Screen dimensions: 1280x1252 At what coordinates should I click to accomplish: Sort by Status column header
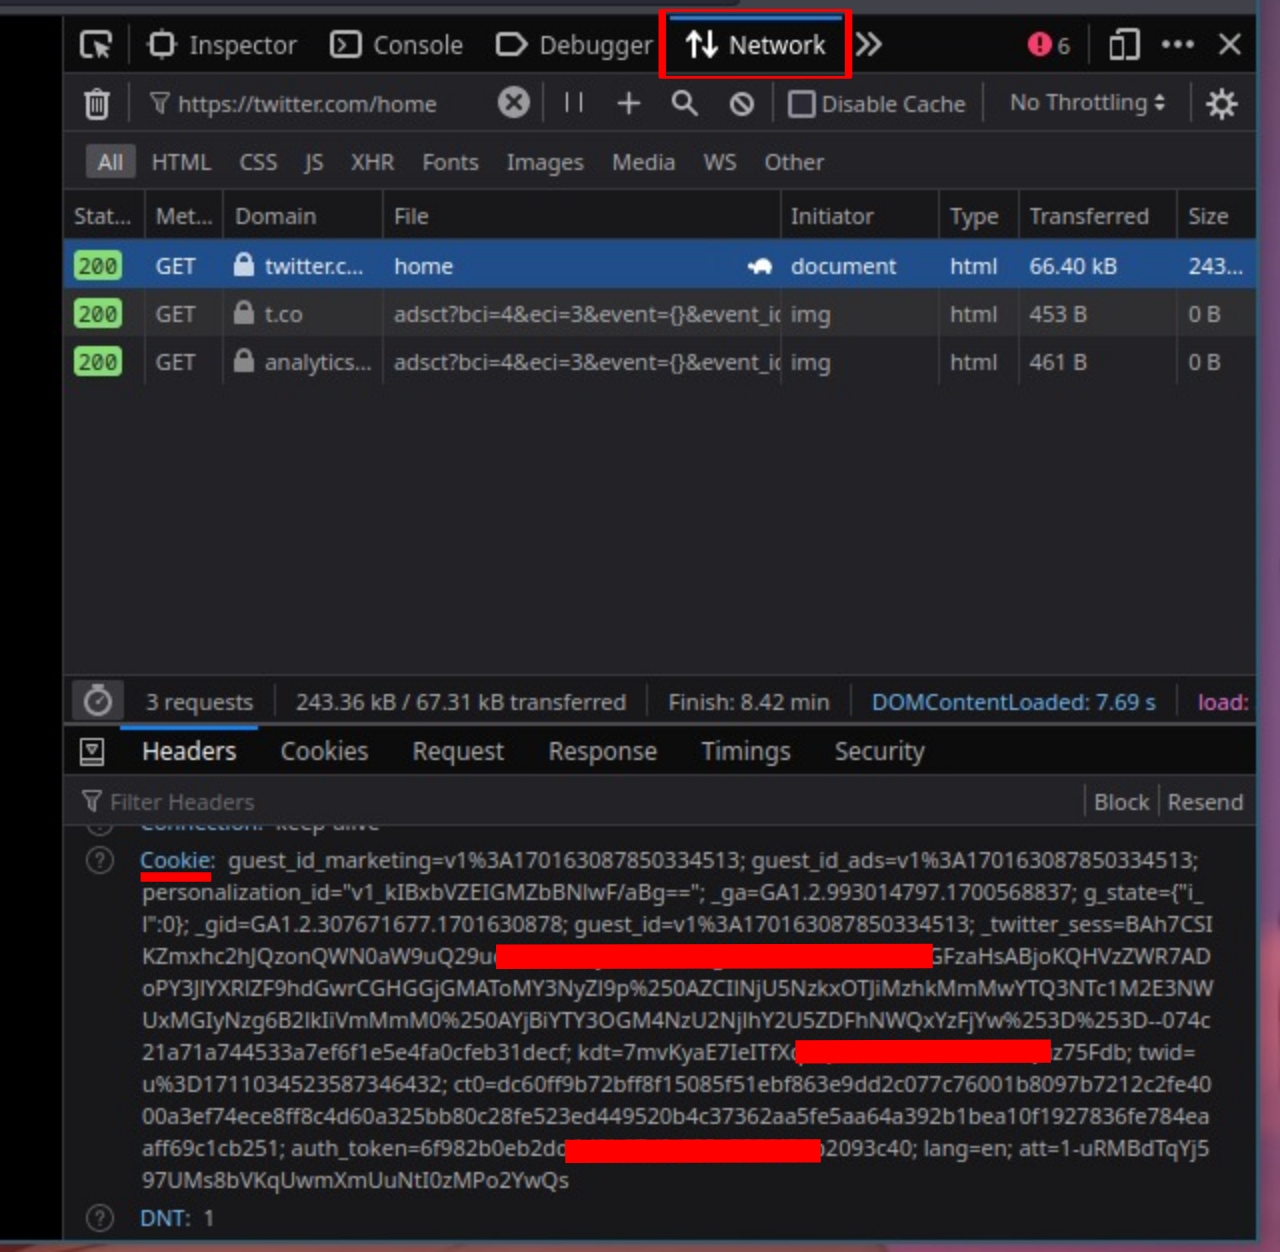(x=104, y=216)
